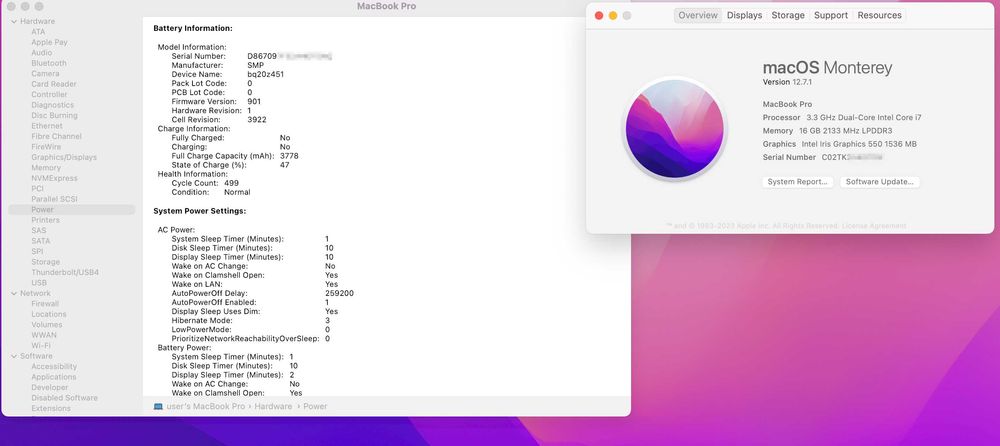Select FireWire in the sidebar
The image size is (1000, 446).
click(x=46, y=147)
